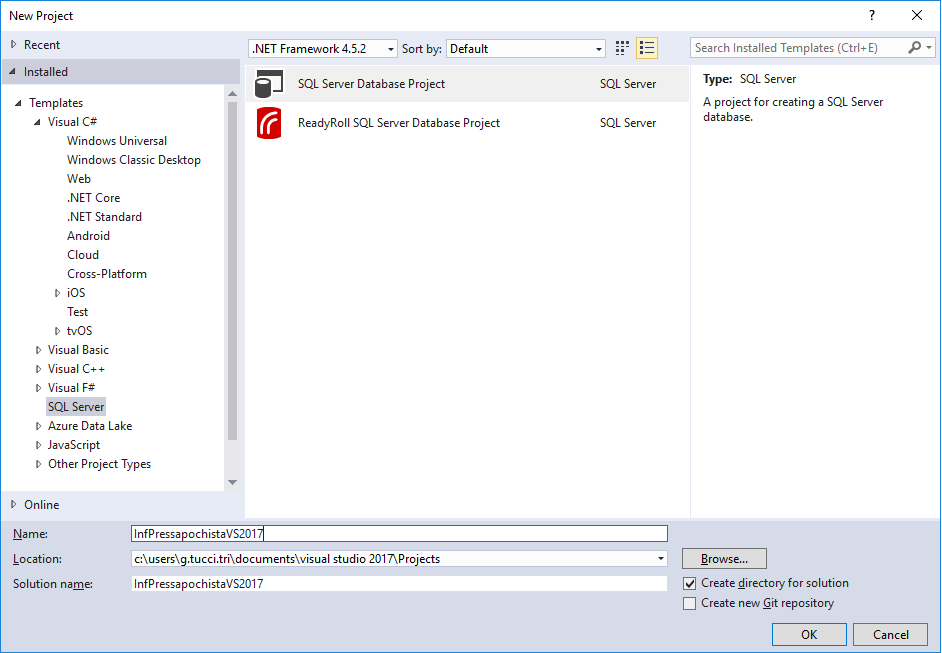
Task: Click the Browse... button
Action: [x=724, y=559]
